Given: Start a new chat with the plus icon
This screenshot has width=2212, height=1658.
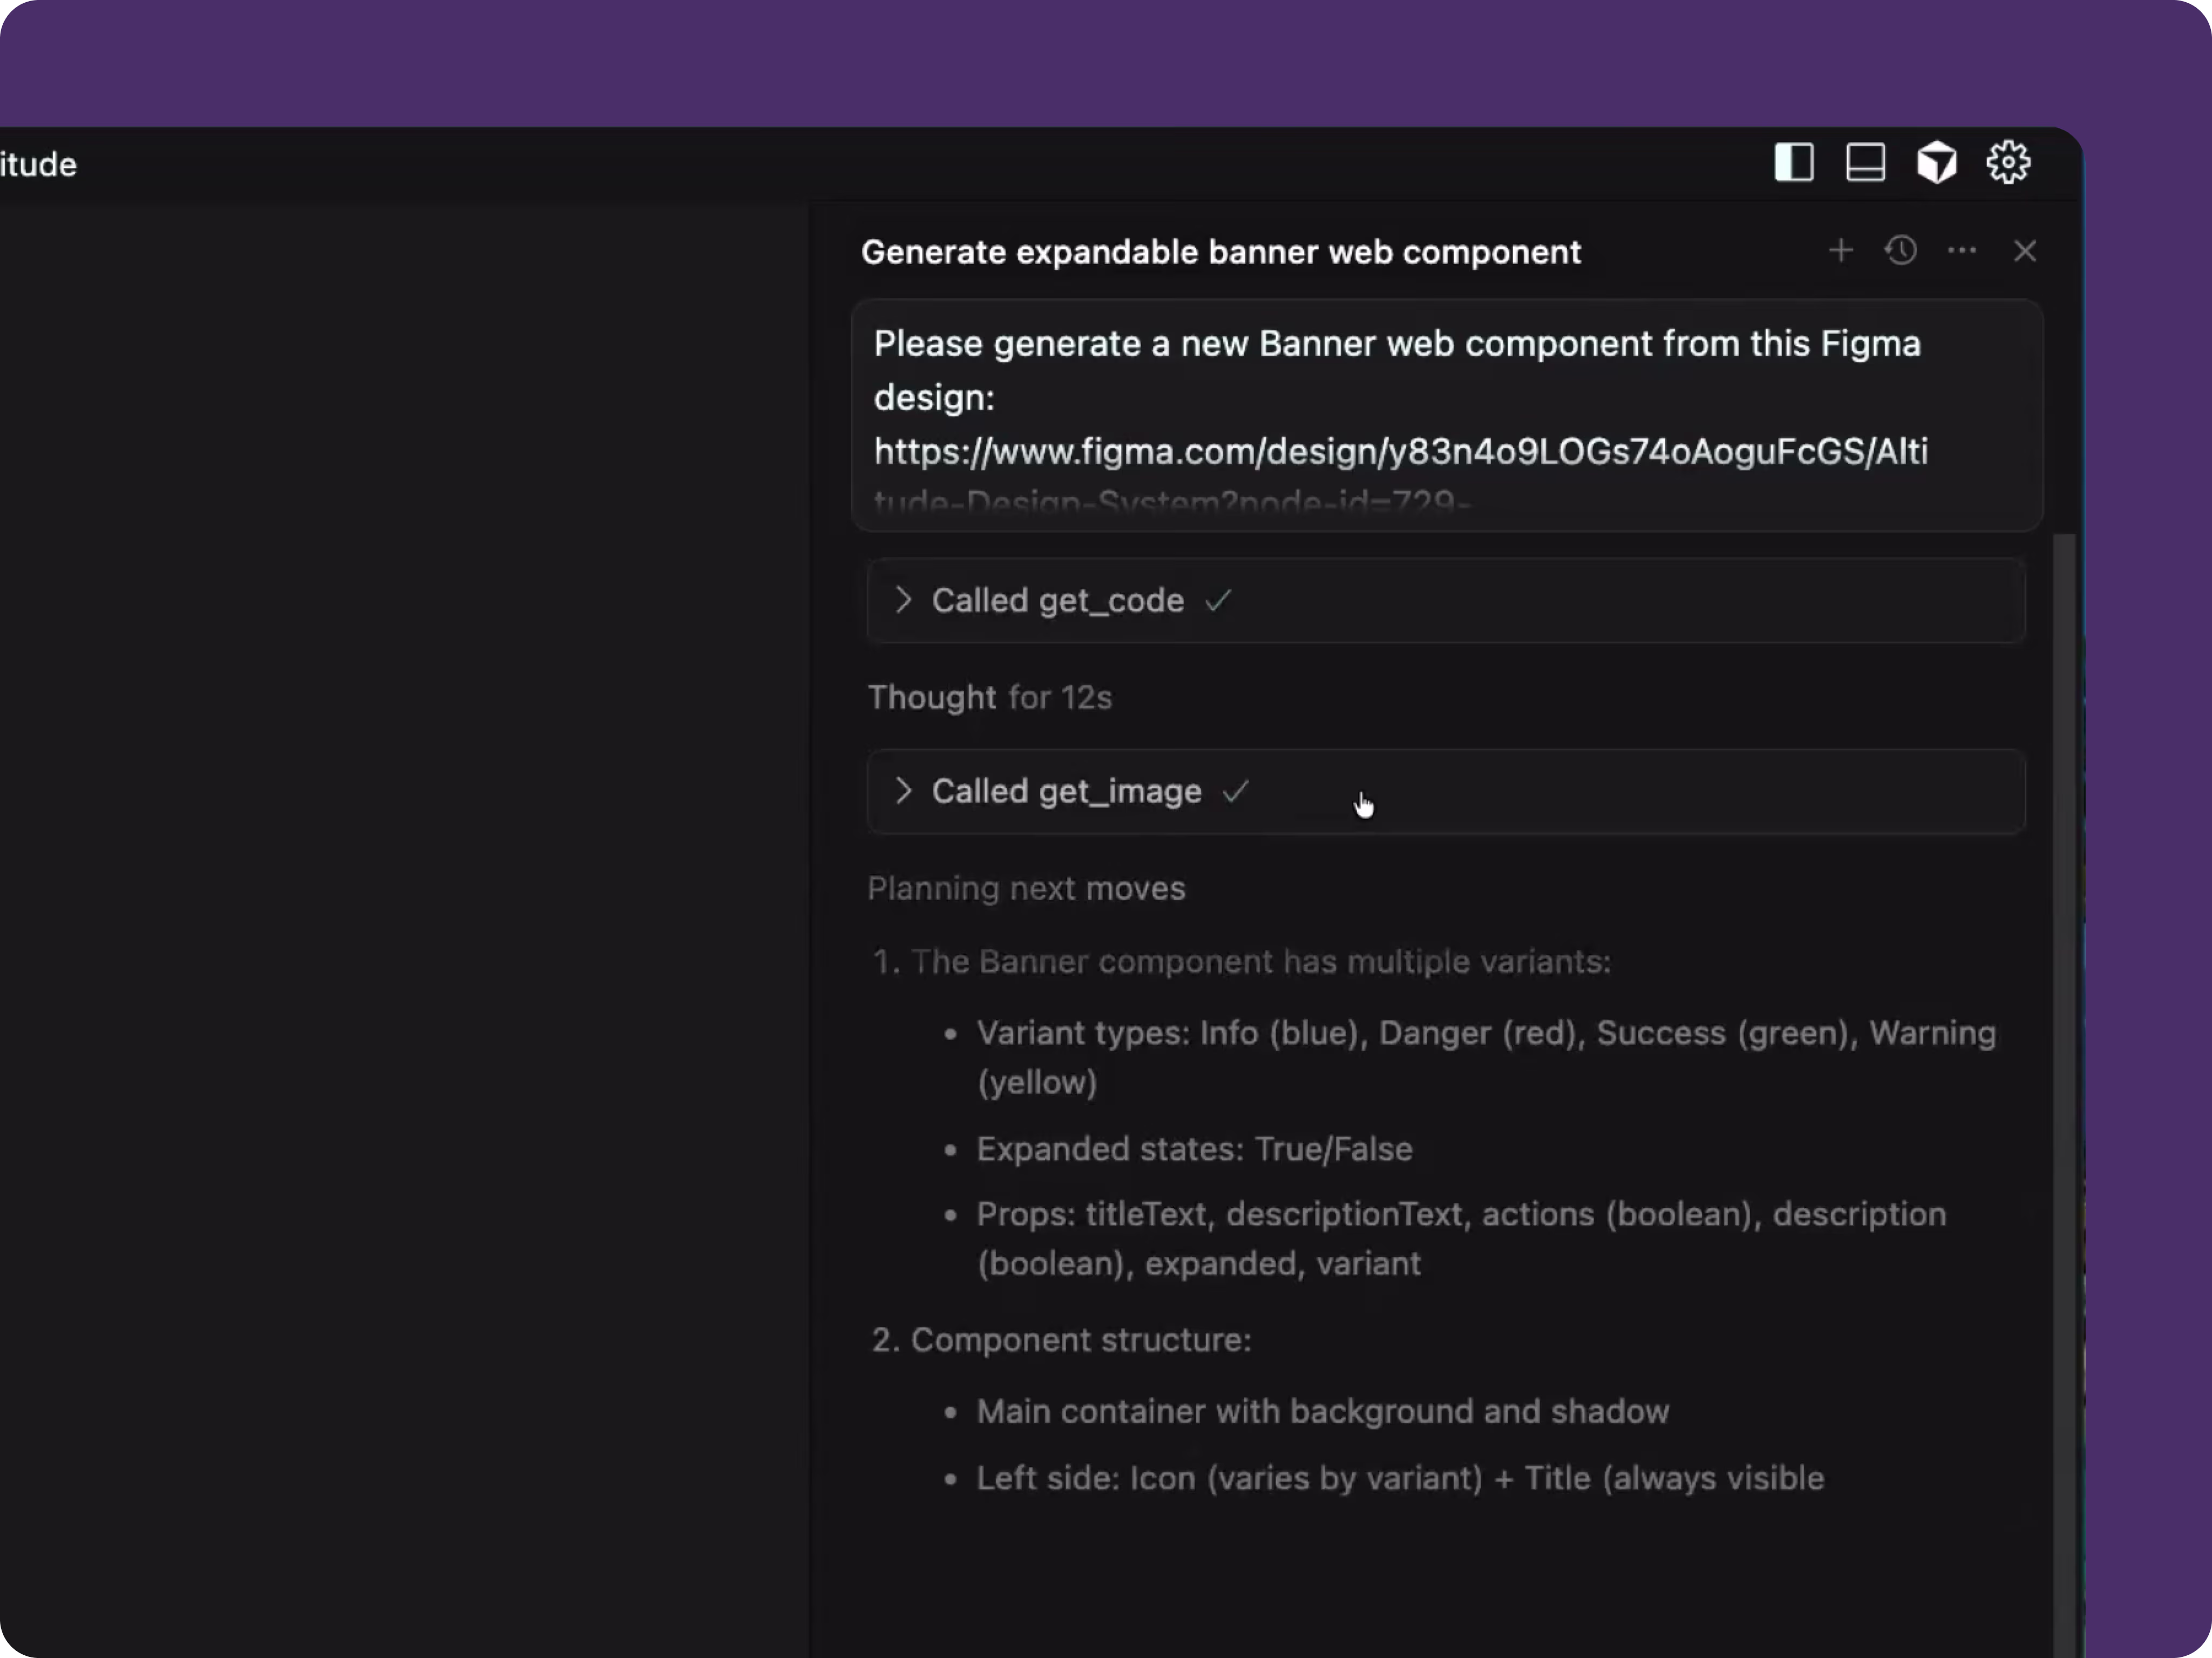Looking at the screenshot, I should (1841, 251).
